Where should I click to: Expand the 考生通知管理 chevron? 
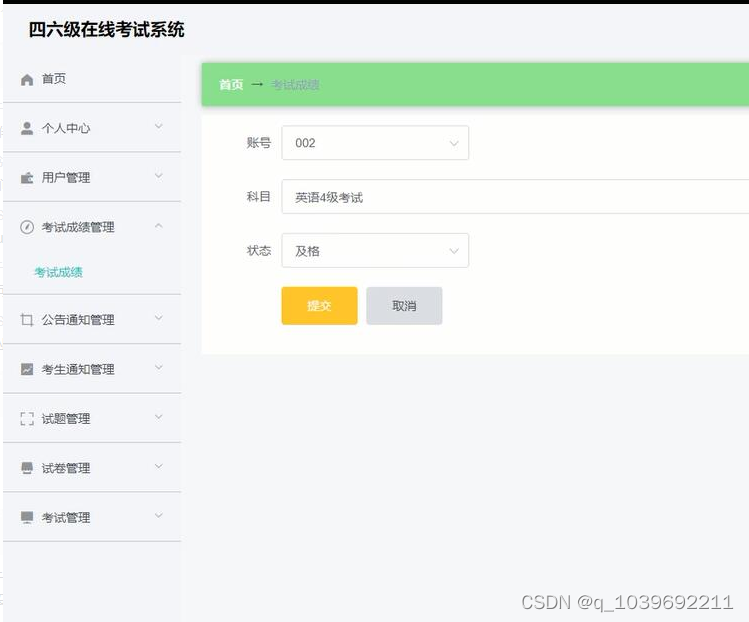[159, 367]
